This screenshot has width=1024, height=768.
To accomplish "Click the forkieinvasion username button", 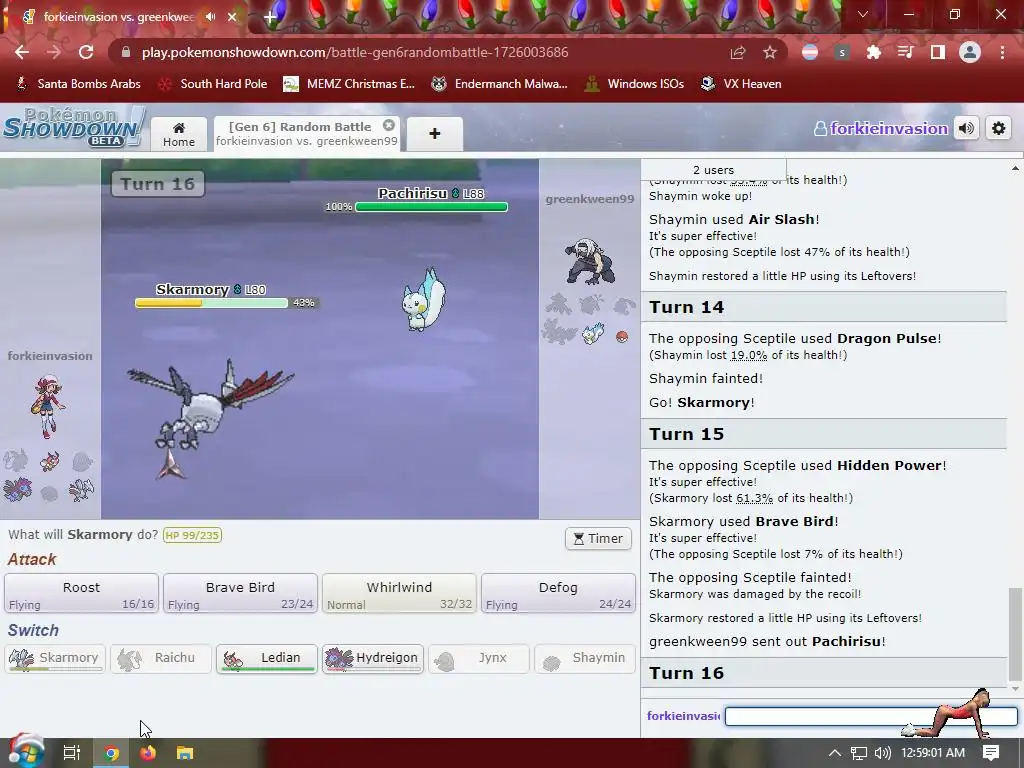I will coord(882,129).
